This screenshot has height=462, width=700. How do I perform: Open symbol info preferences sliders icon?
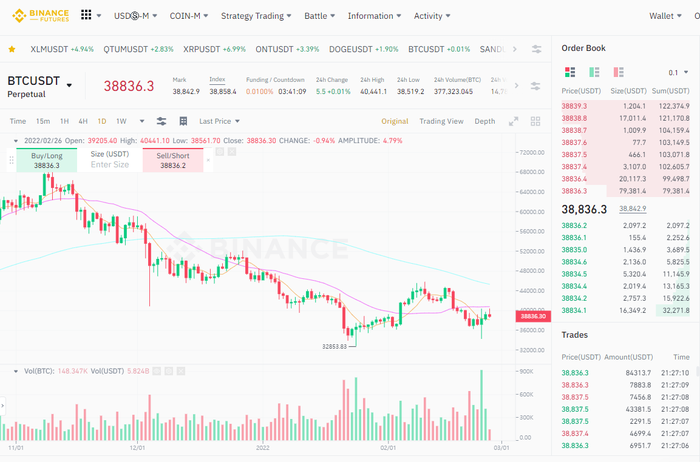point(535,86)
